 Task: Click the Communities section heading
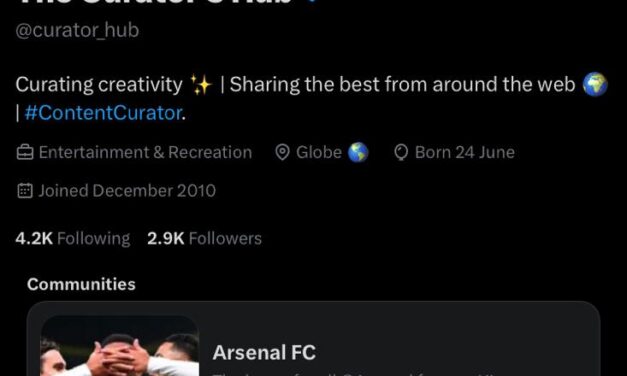[81, 284]
